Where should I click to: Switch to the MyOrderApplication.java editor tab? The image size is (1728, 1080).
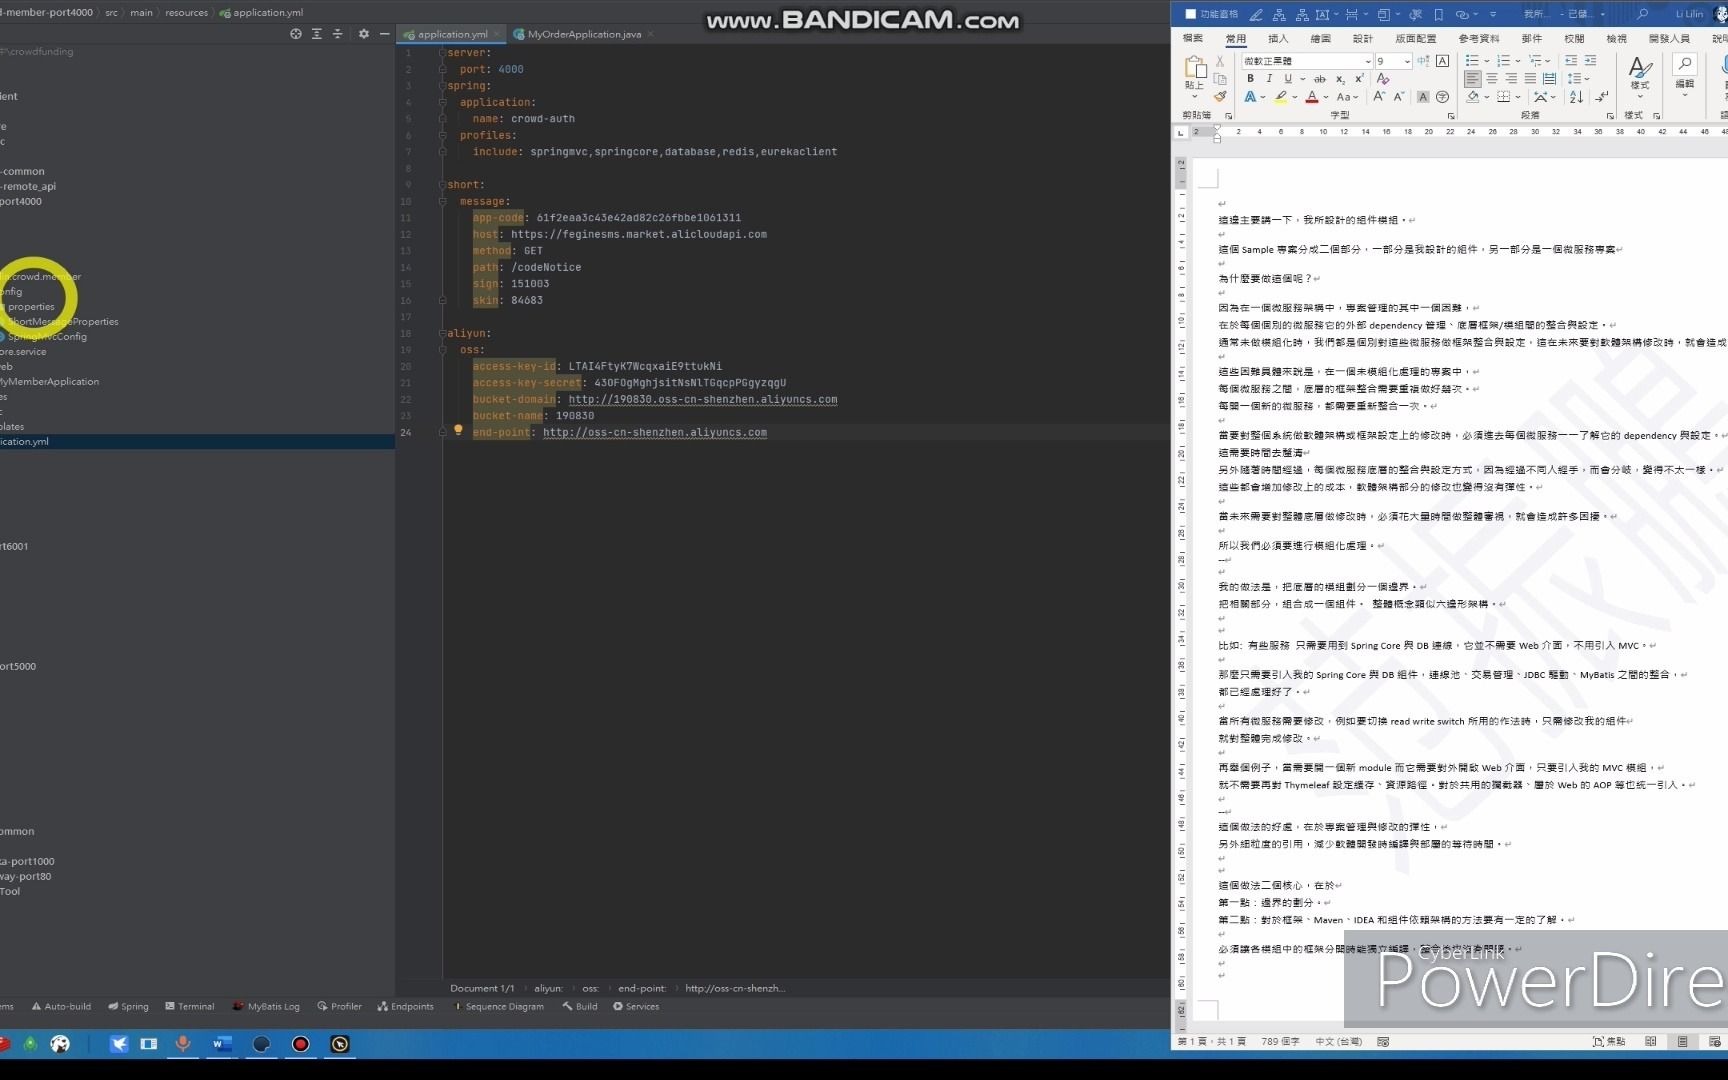tap(584, 34)
